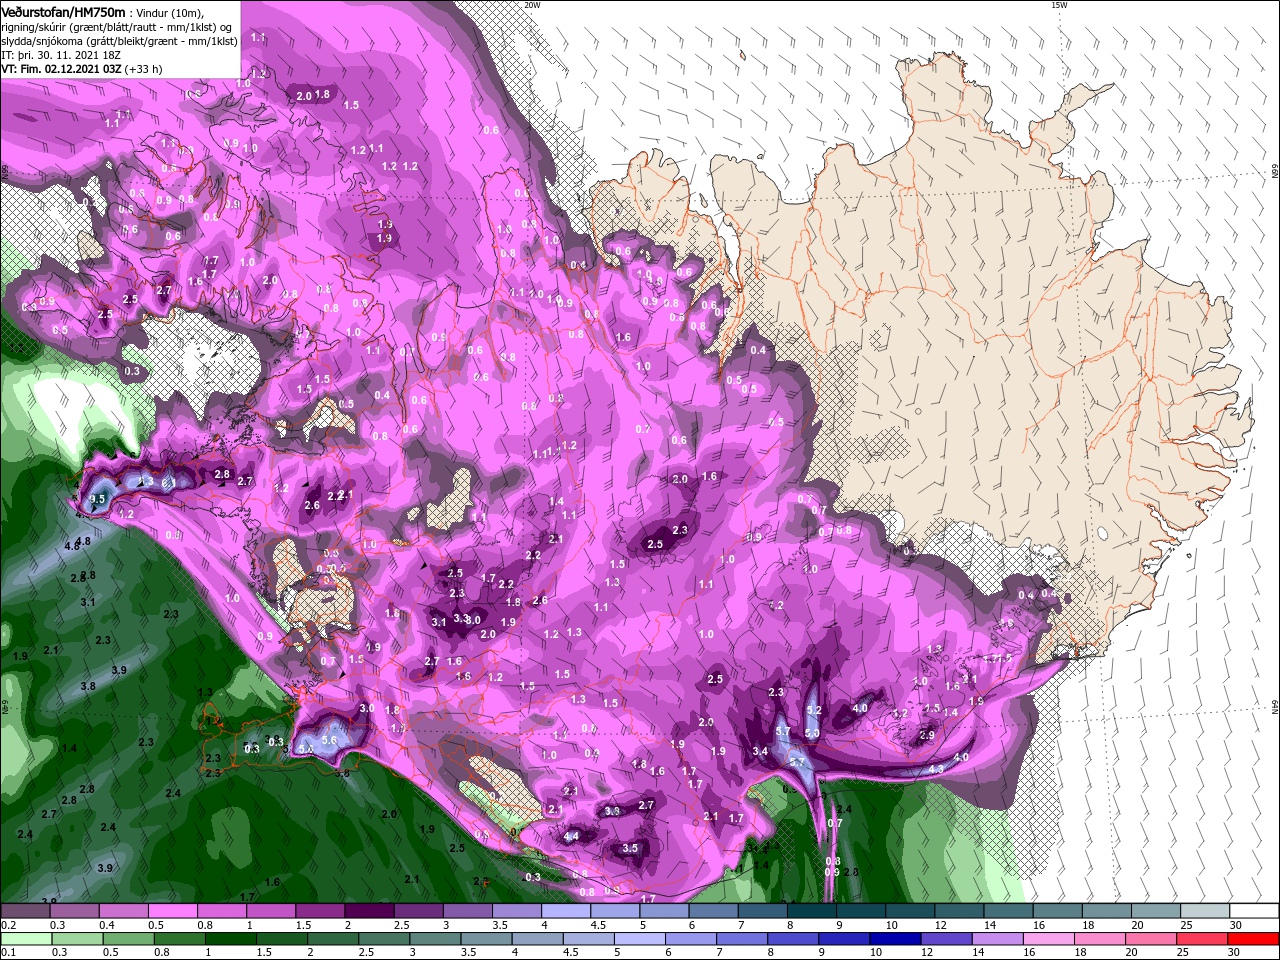Click the 4.4 precipitation value on the map
The width and height of the screenshot is (1280, 960).
[571, 836]
